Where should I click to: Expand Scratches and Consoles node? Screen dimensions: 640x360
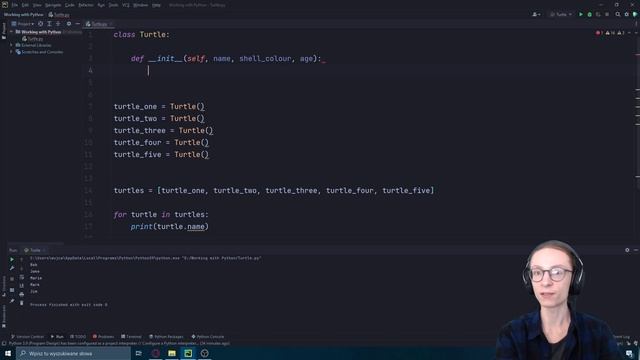pos(12,52)
